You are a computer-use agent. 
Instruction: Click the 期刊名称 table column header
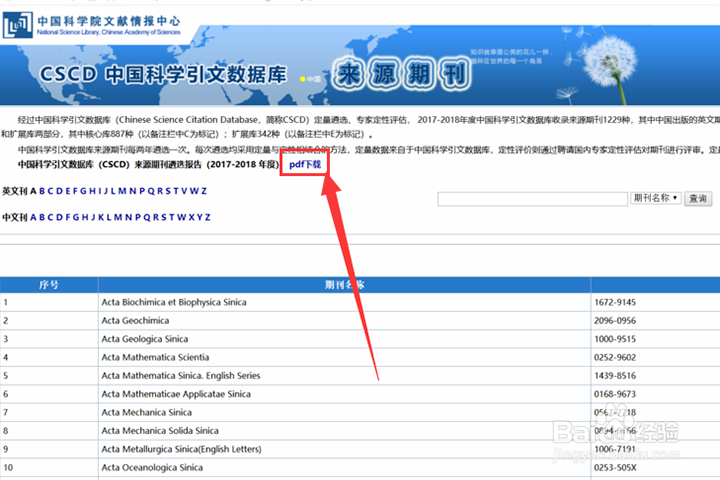(344, 285)
